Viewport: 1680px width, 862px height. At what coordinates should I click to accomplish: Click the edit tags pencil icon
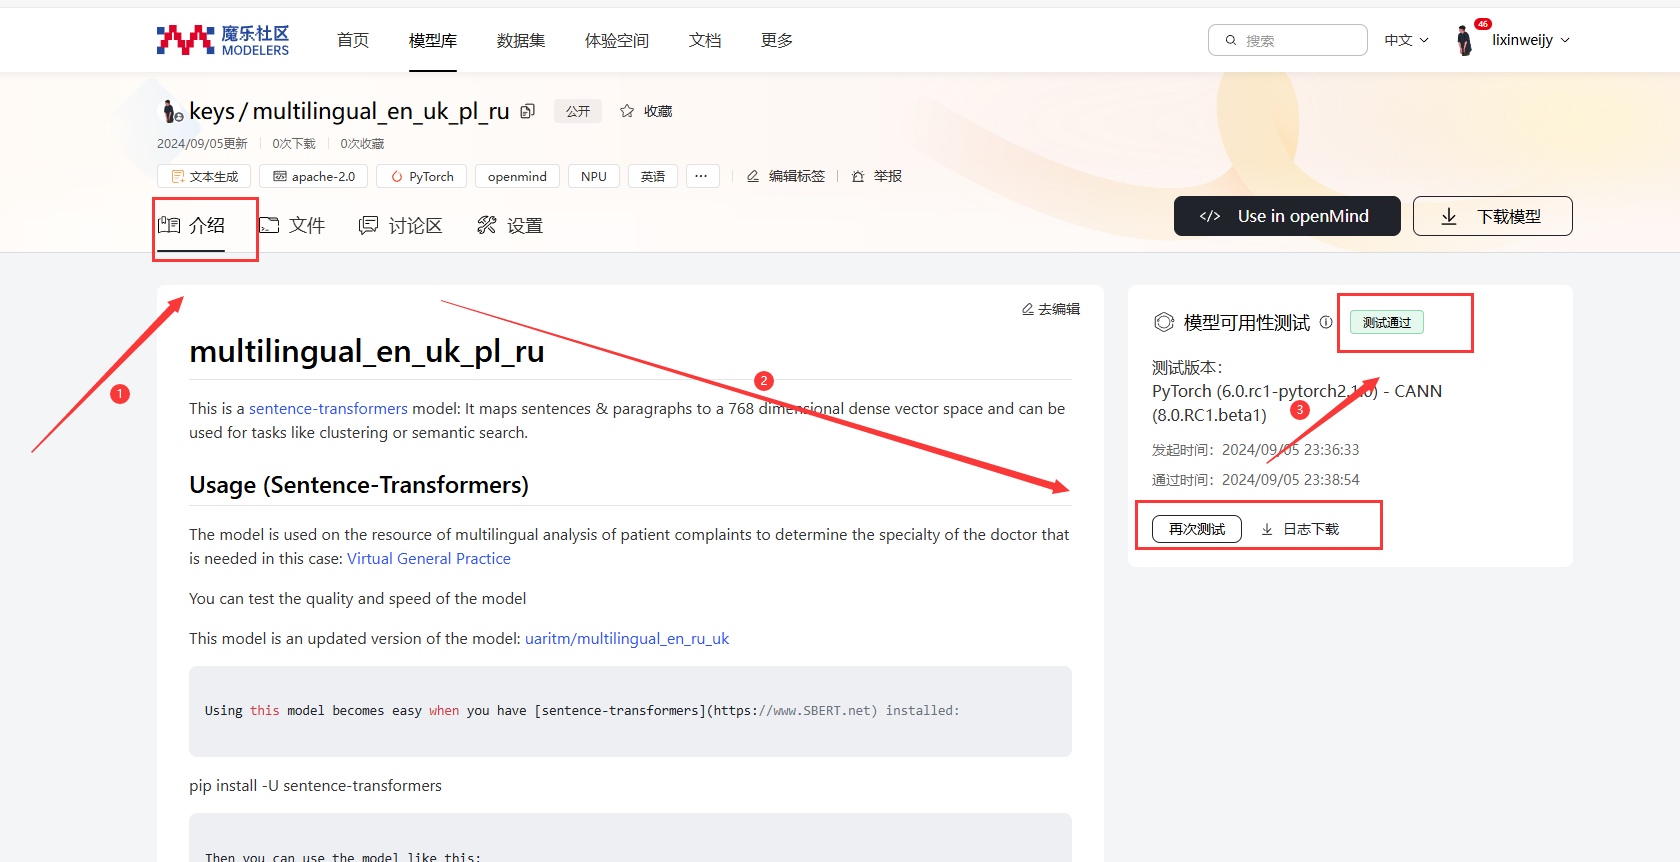pos(753,176)
